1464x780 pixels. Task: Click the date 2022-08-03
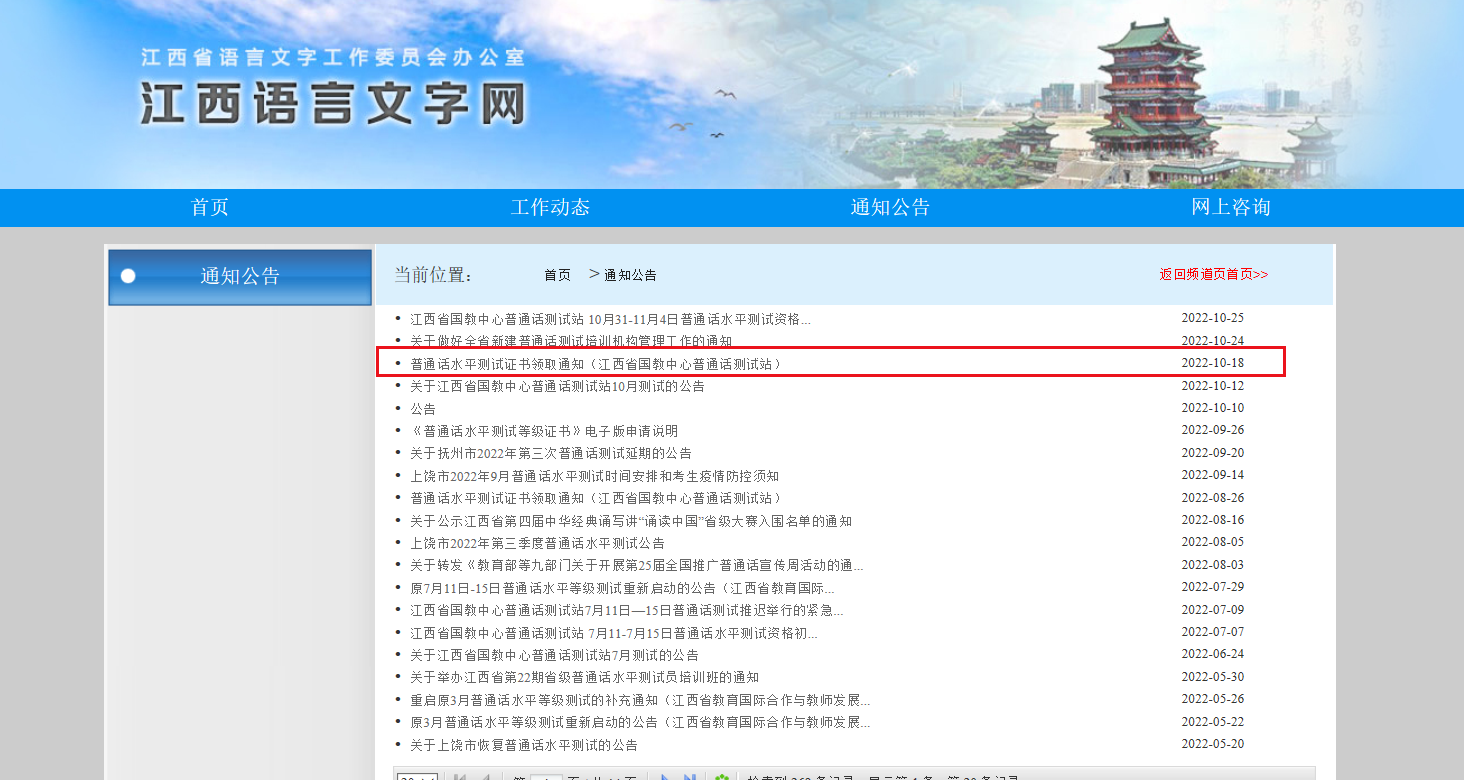(1212, 565)
